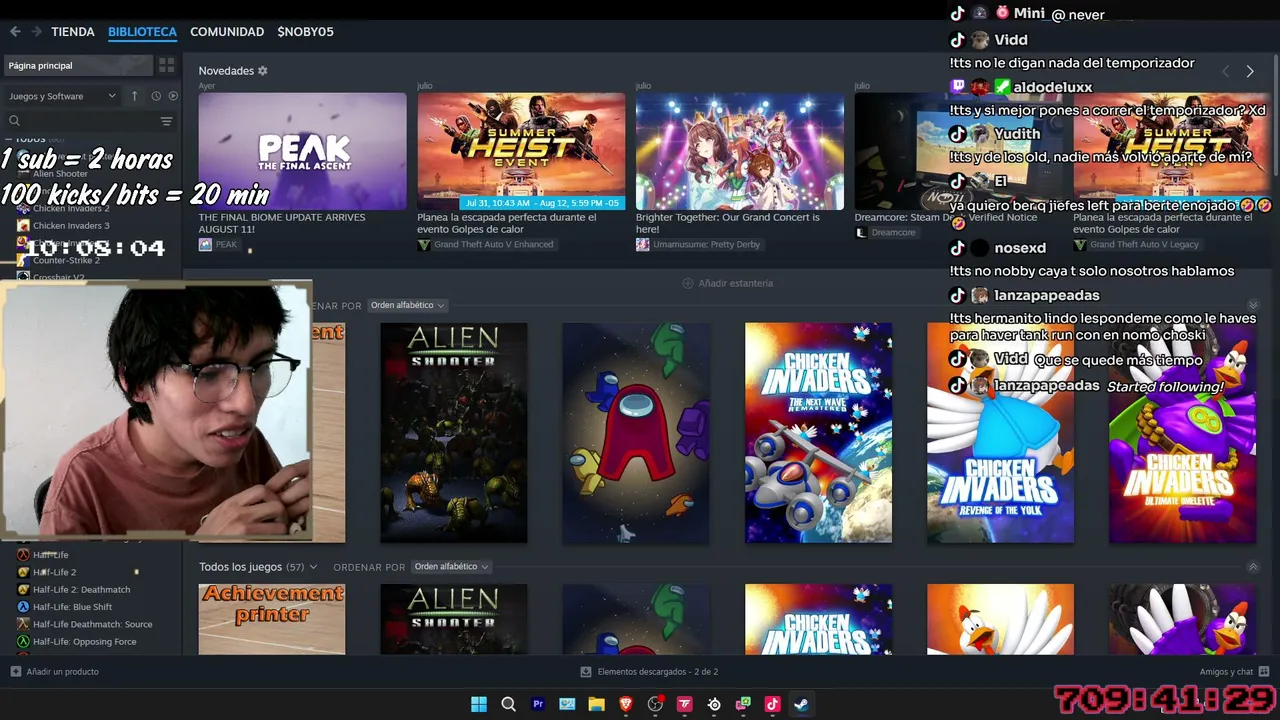Open SteelSeries app from the taskbar
This screenshot has height=720, width=1280.
pyautogui.click(x=714, y=704)
